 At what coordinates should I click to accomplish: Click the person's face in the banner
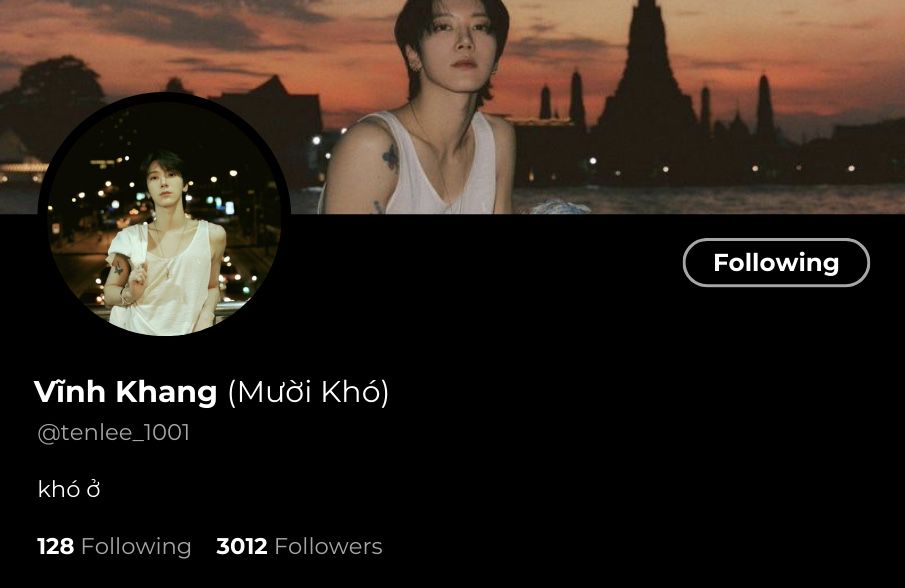(457, 43)
